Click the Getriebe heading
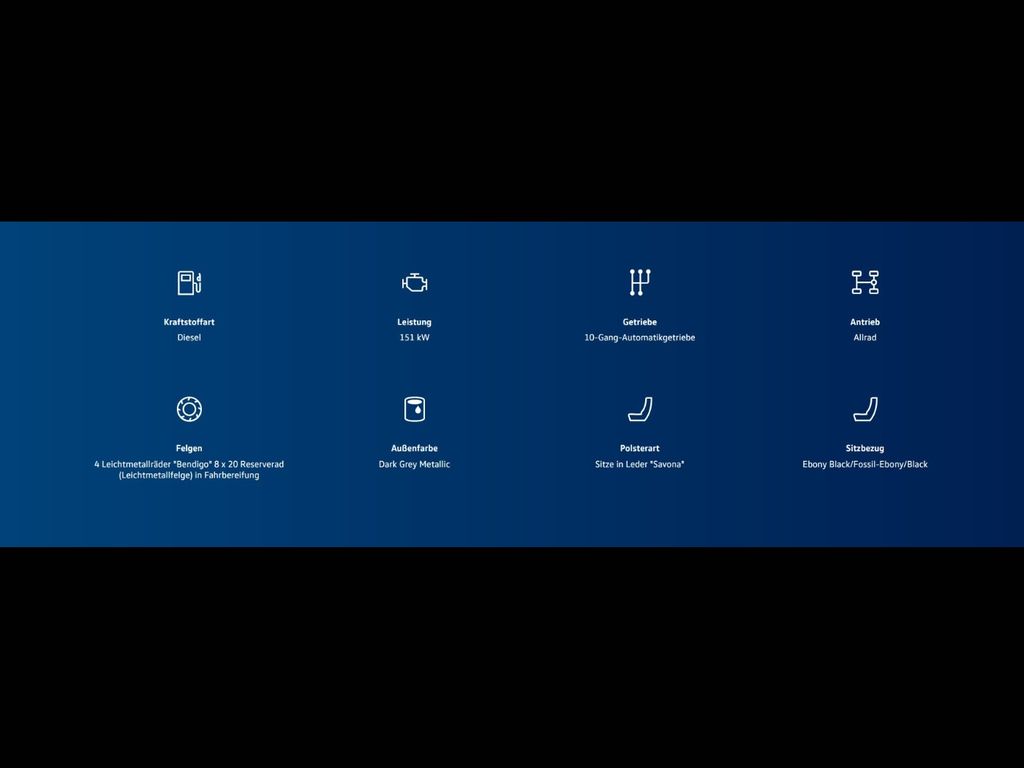Screen dimensions: 1024x768 [640, 322]
